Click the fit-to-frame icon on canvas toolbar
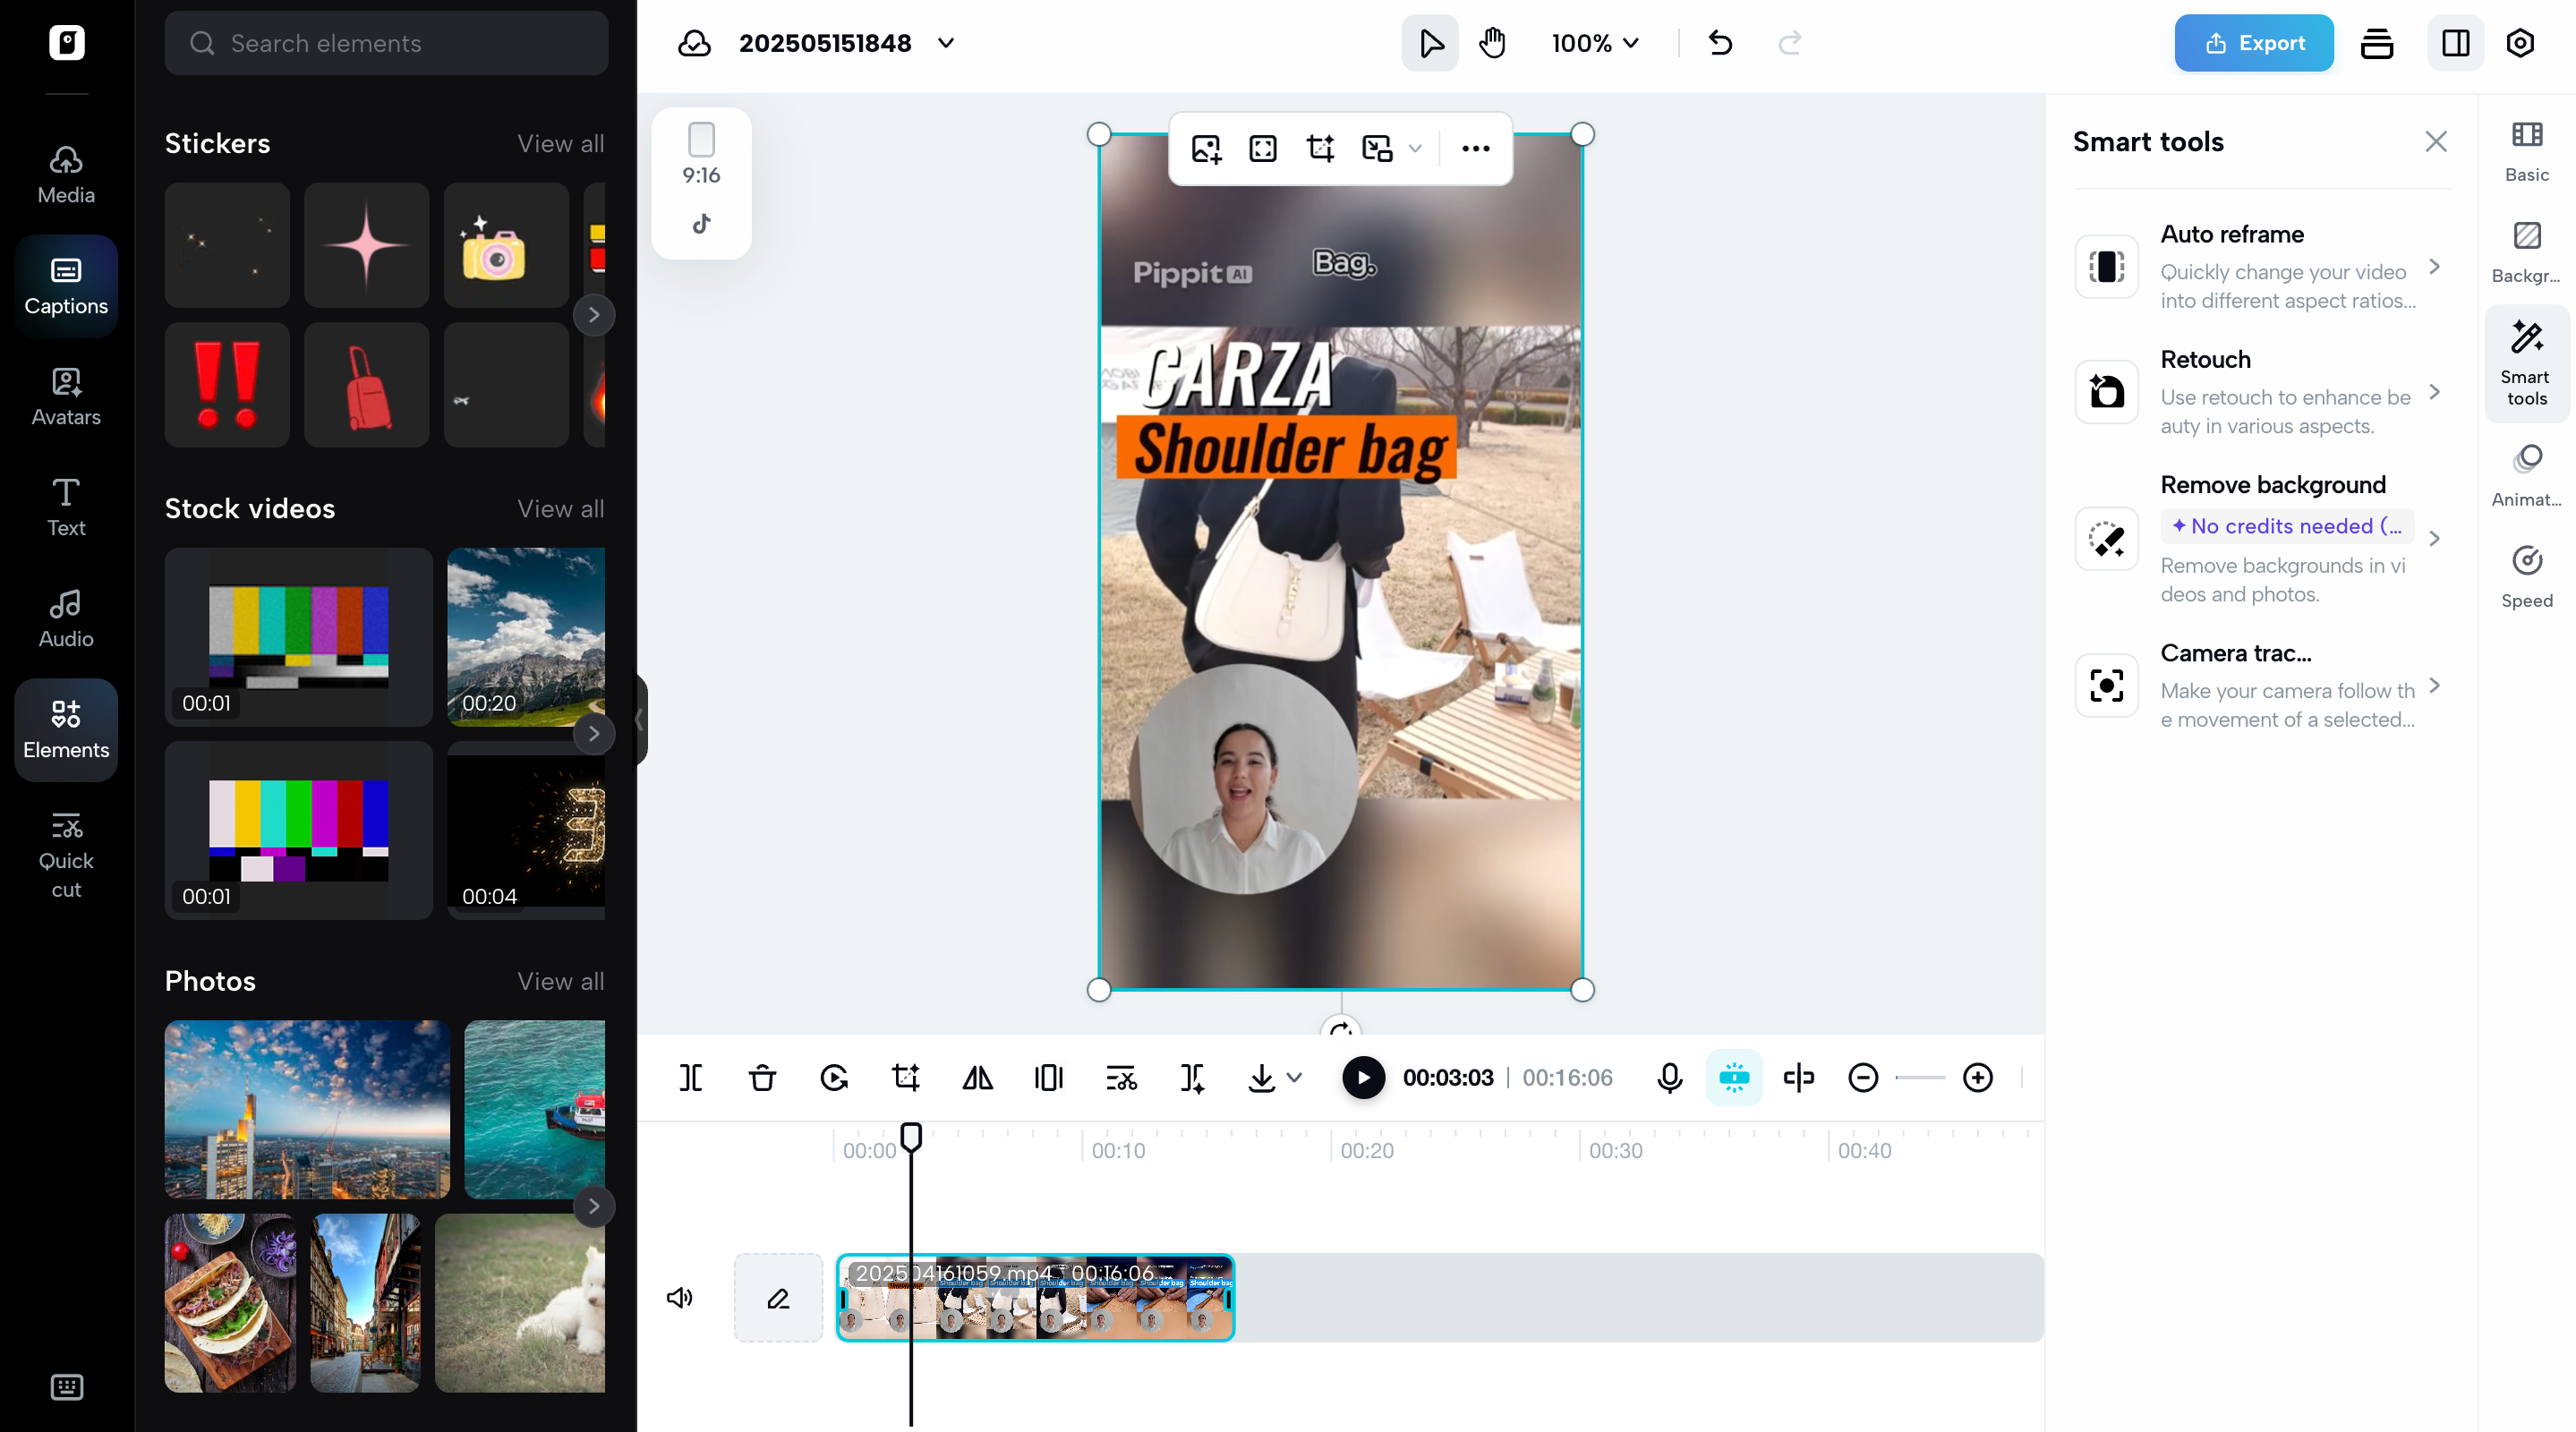2576x1432 pixels. point(1263,149)
